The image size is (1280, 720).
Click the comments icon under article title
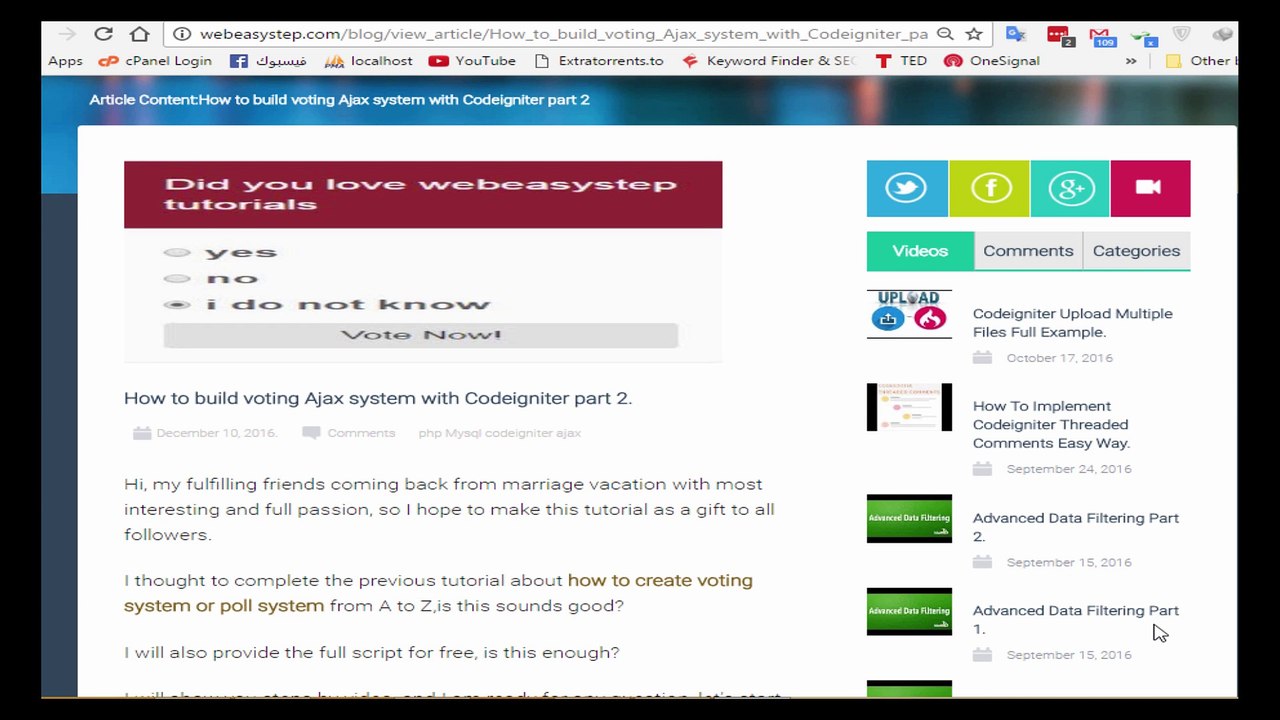(312, 433)
